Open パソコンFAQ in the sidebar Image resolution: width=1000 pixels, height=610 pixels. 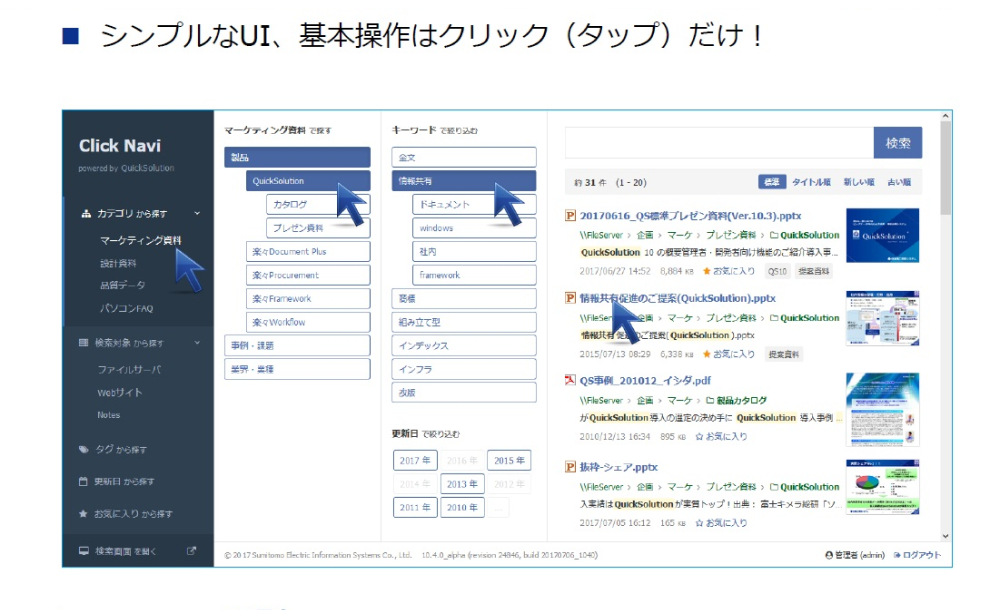[126, 308]
